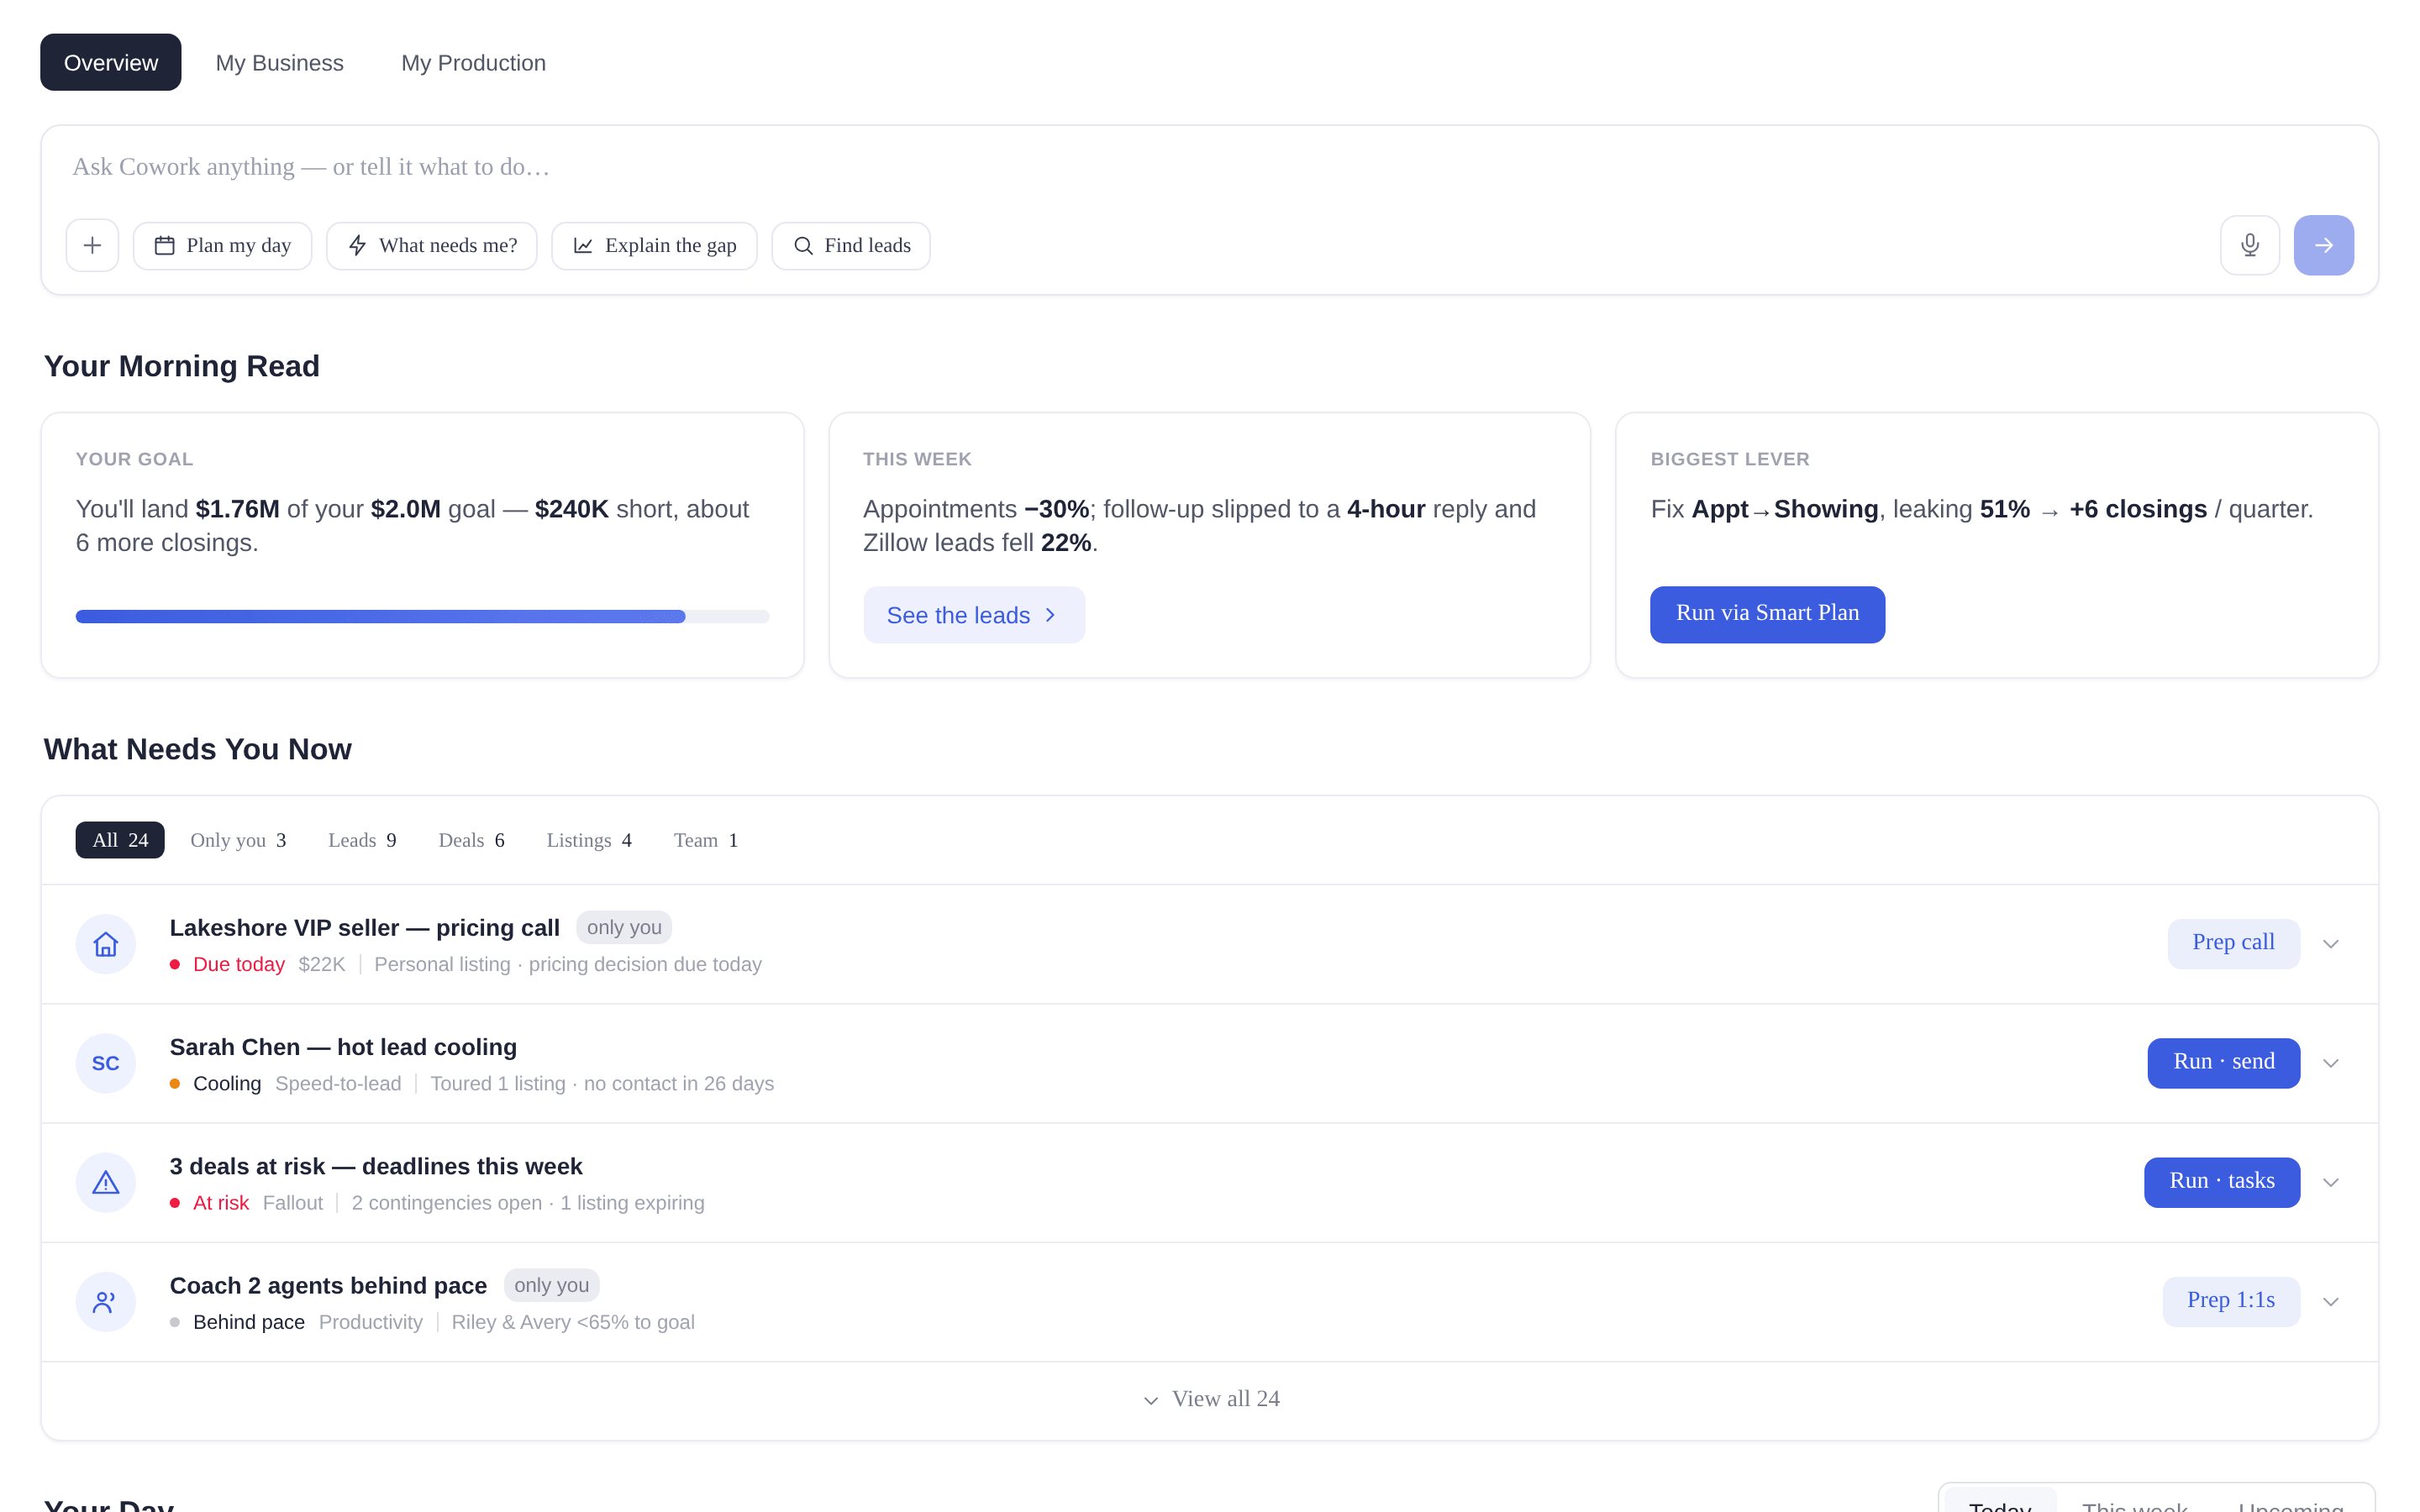Click the Run · tasks button

[x=2222, y=1182]
